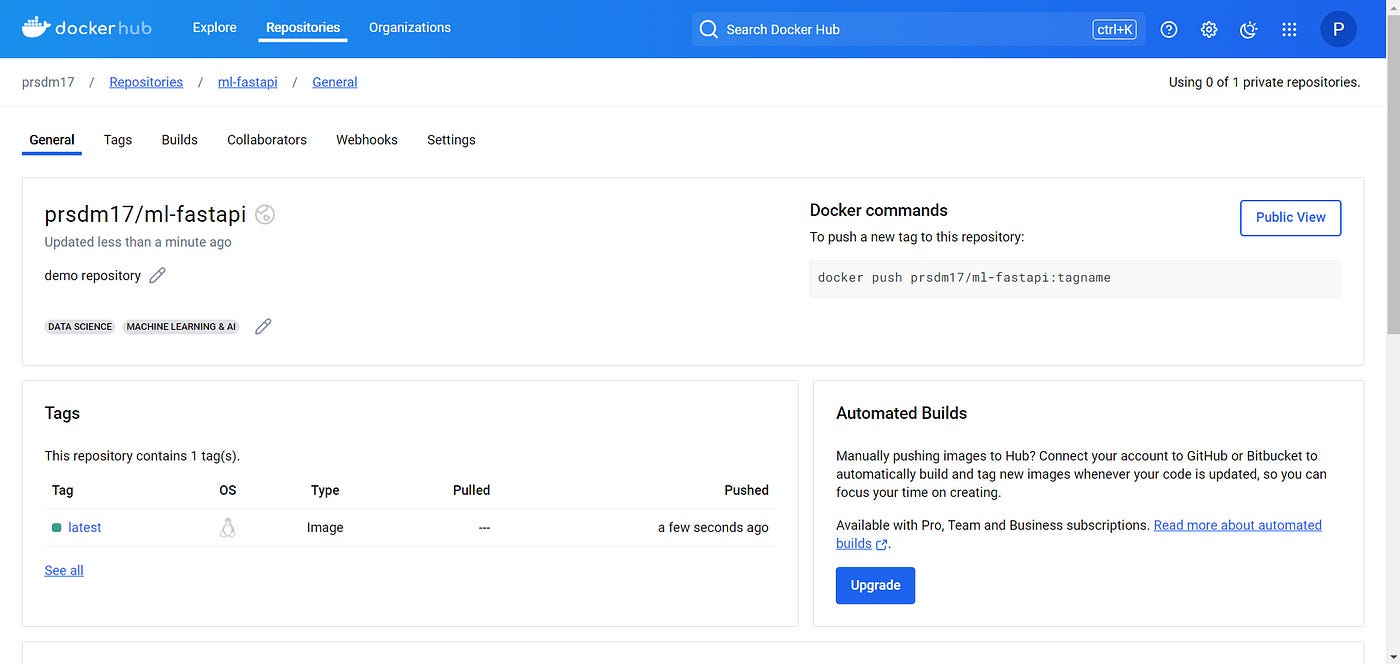
Task: Toggle the dark mode moon icon
Action: click(1248, 29)
